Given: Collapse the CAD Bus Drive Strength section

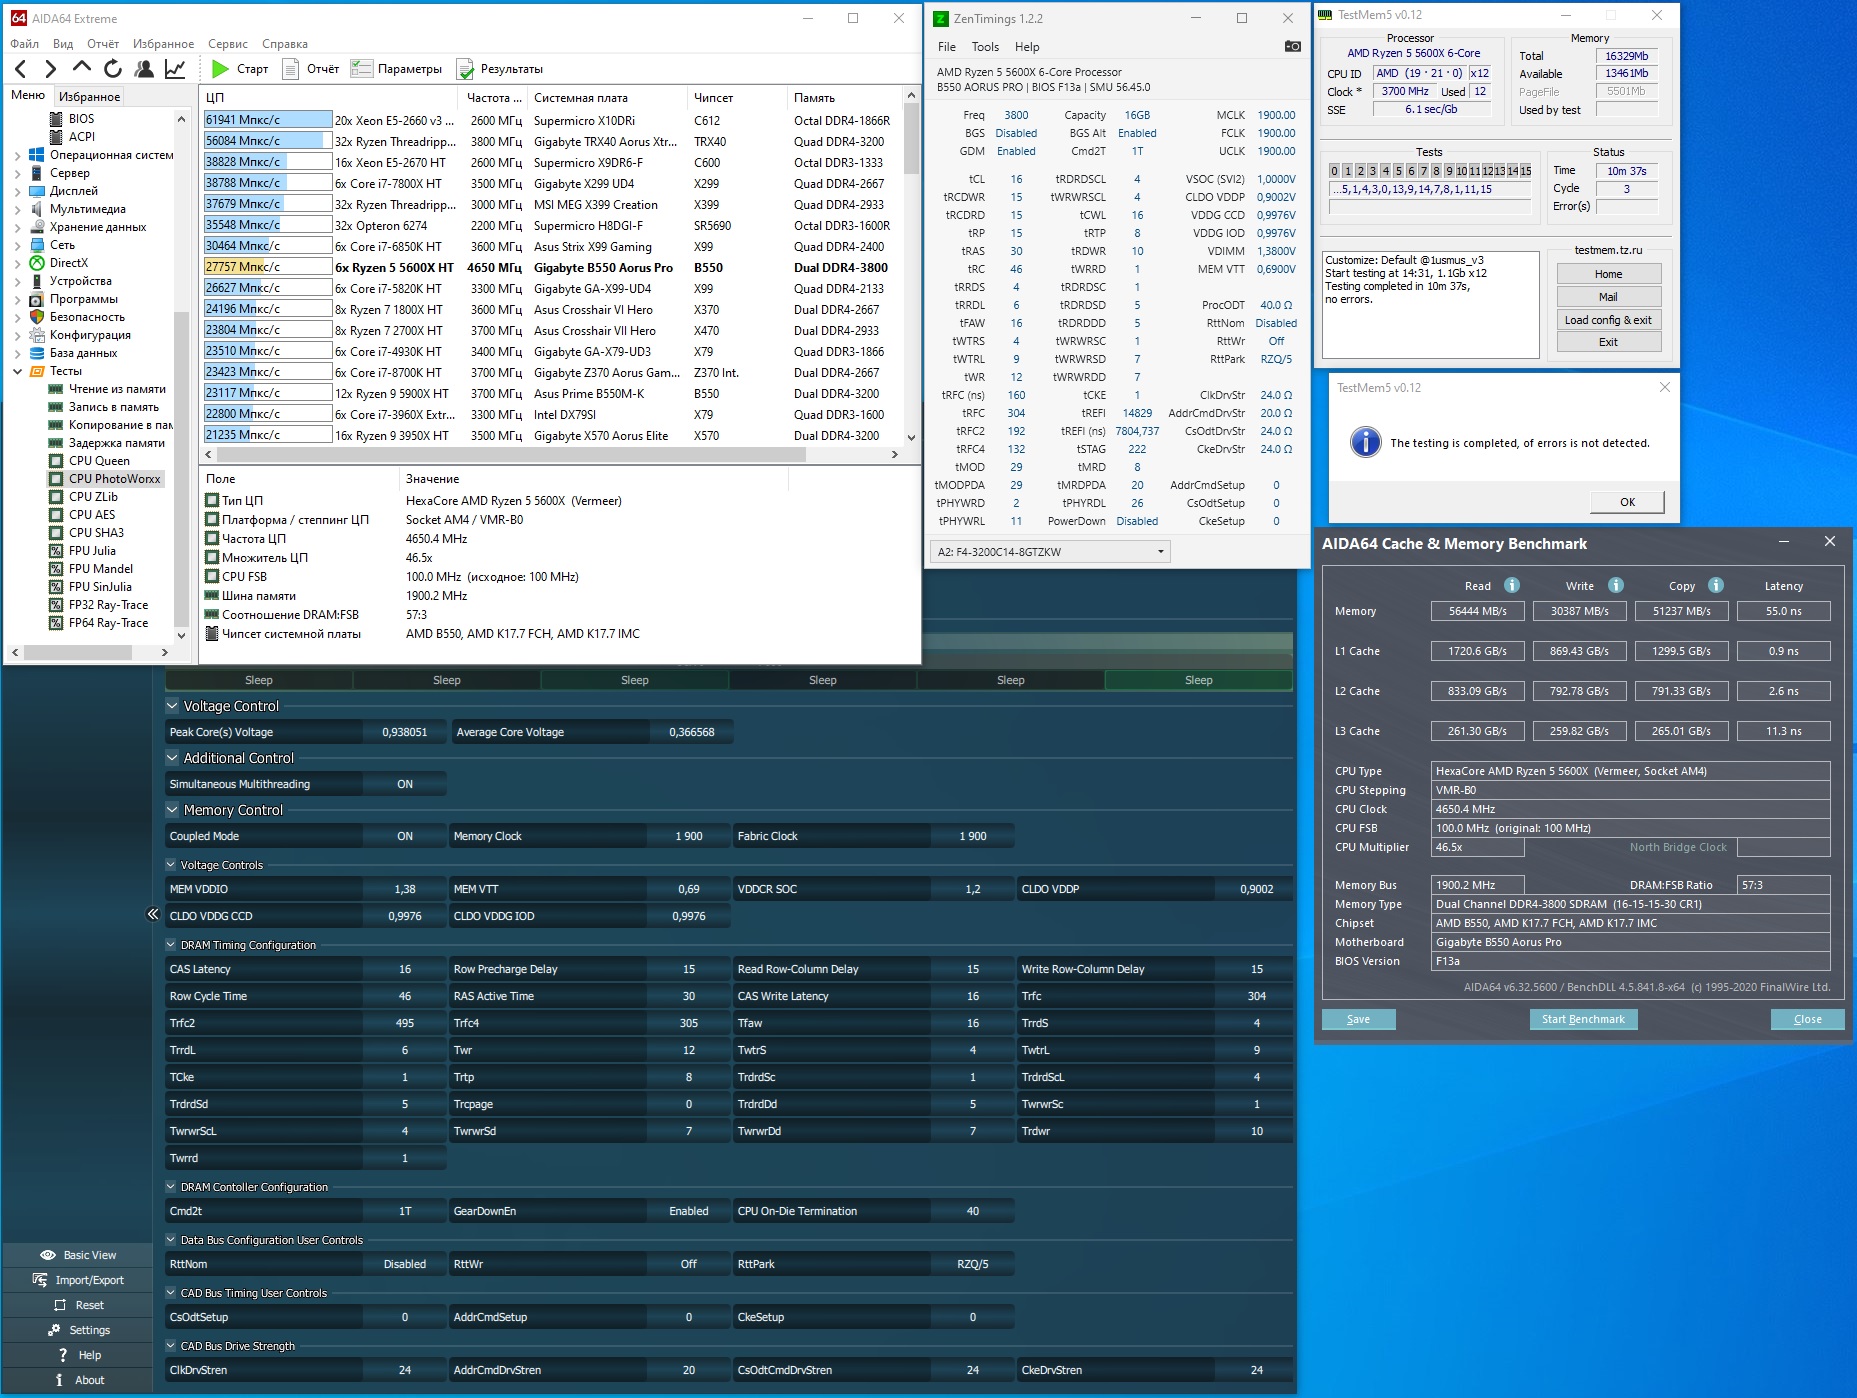Looking at the screenshot, I should pos(170,1346).
